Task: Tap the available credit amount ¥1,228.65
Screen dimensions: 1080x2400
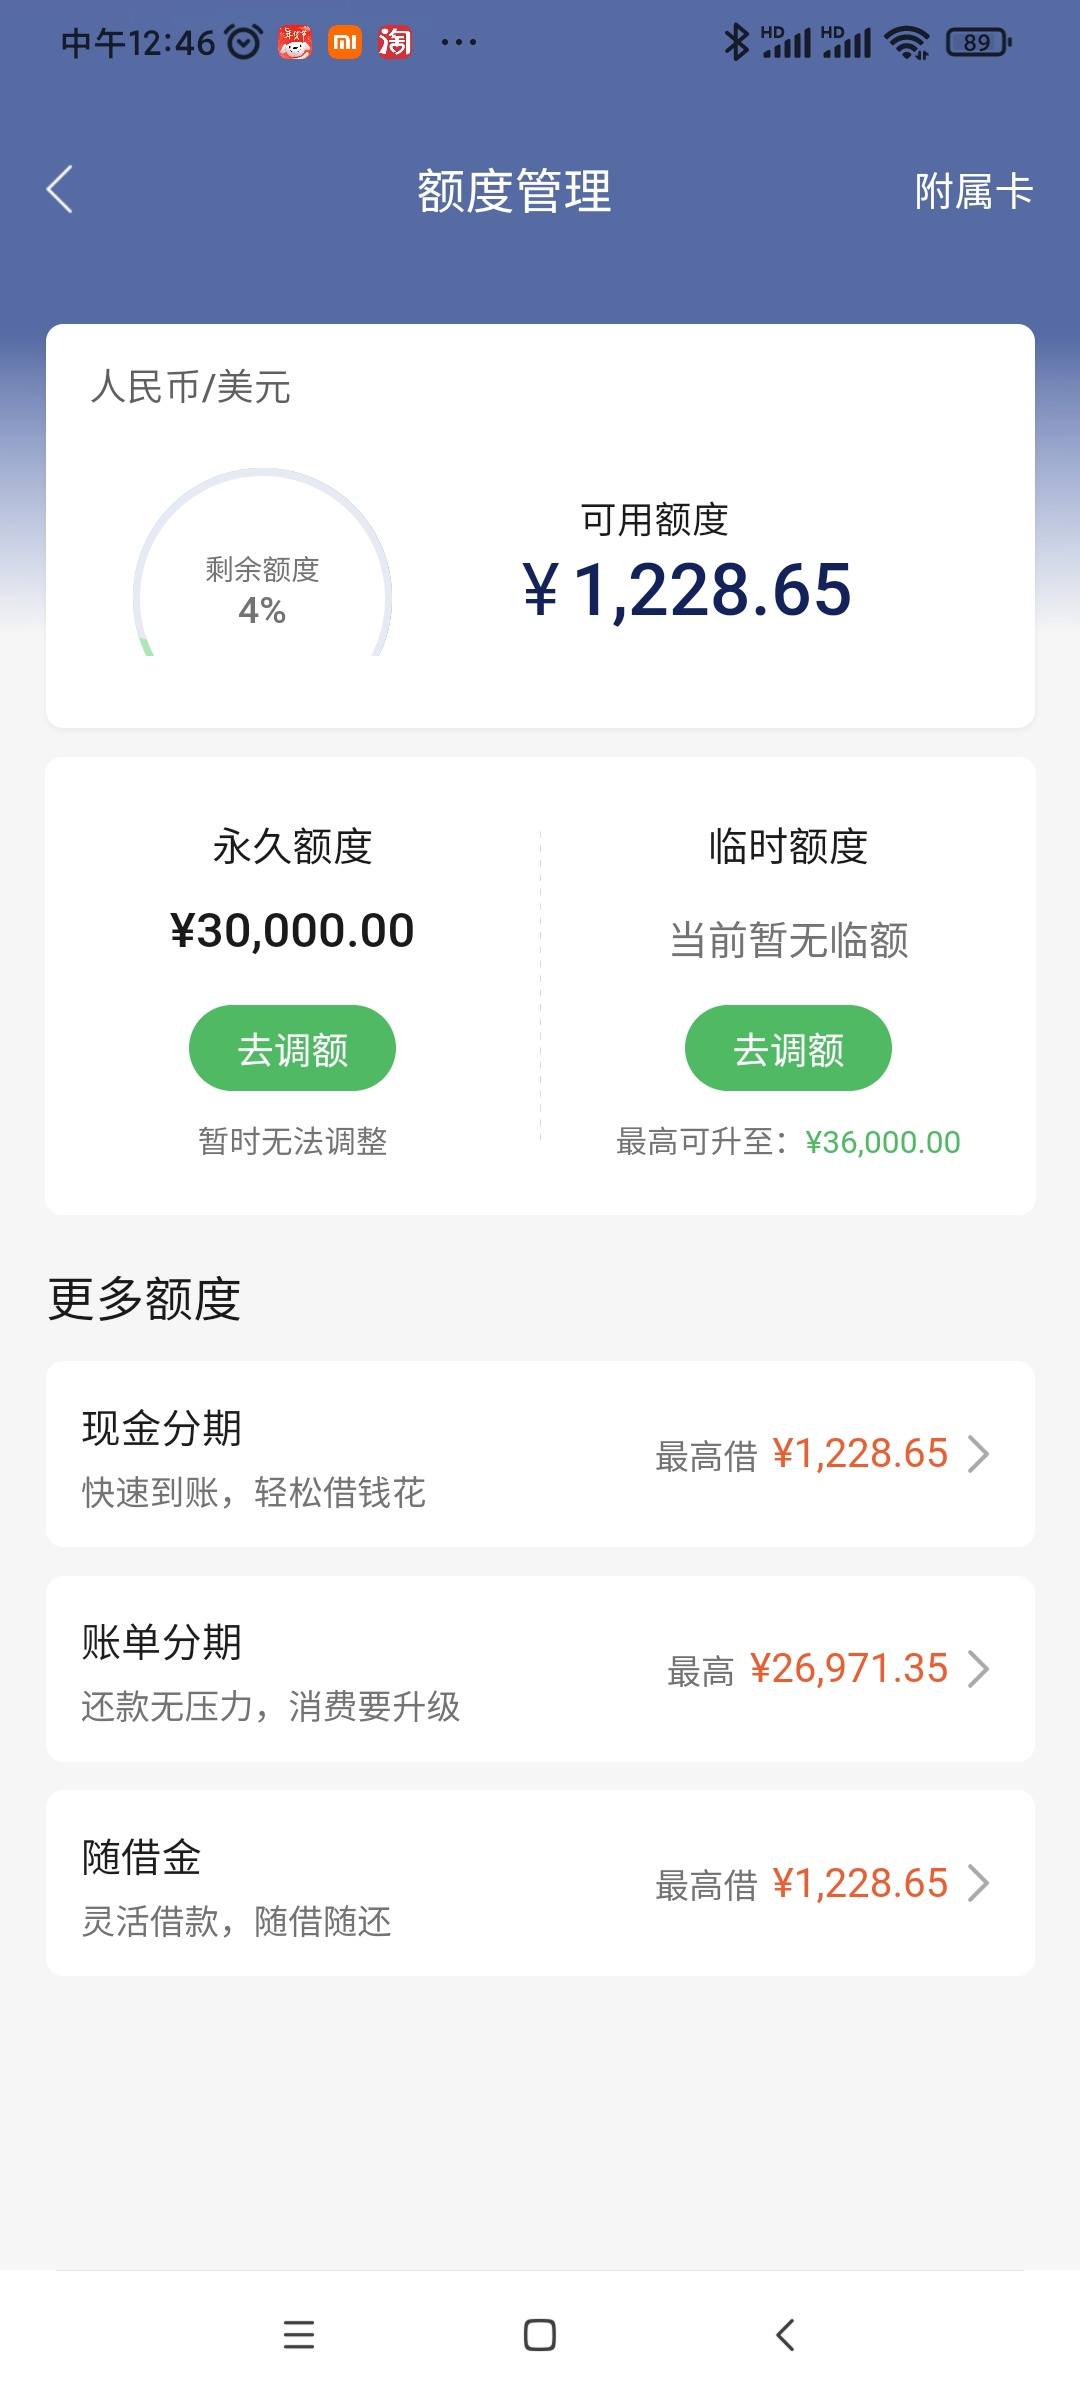Action: pos(687,589)
